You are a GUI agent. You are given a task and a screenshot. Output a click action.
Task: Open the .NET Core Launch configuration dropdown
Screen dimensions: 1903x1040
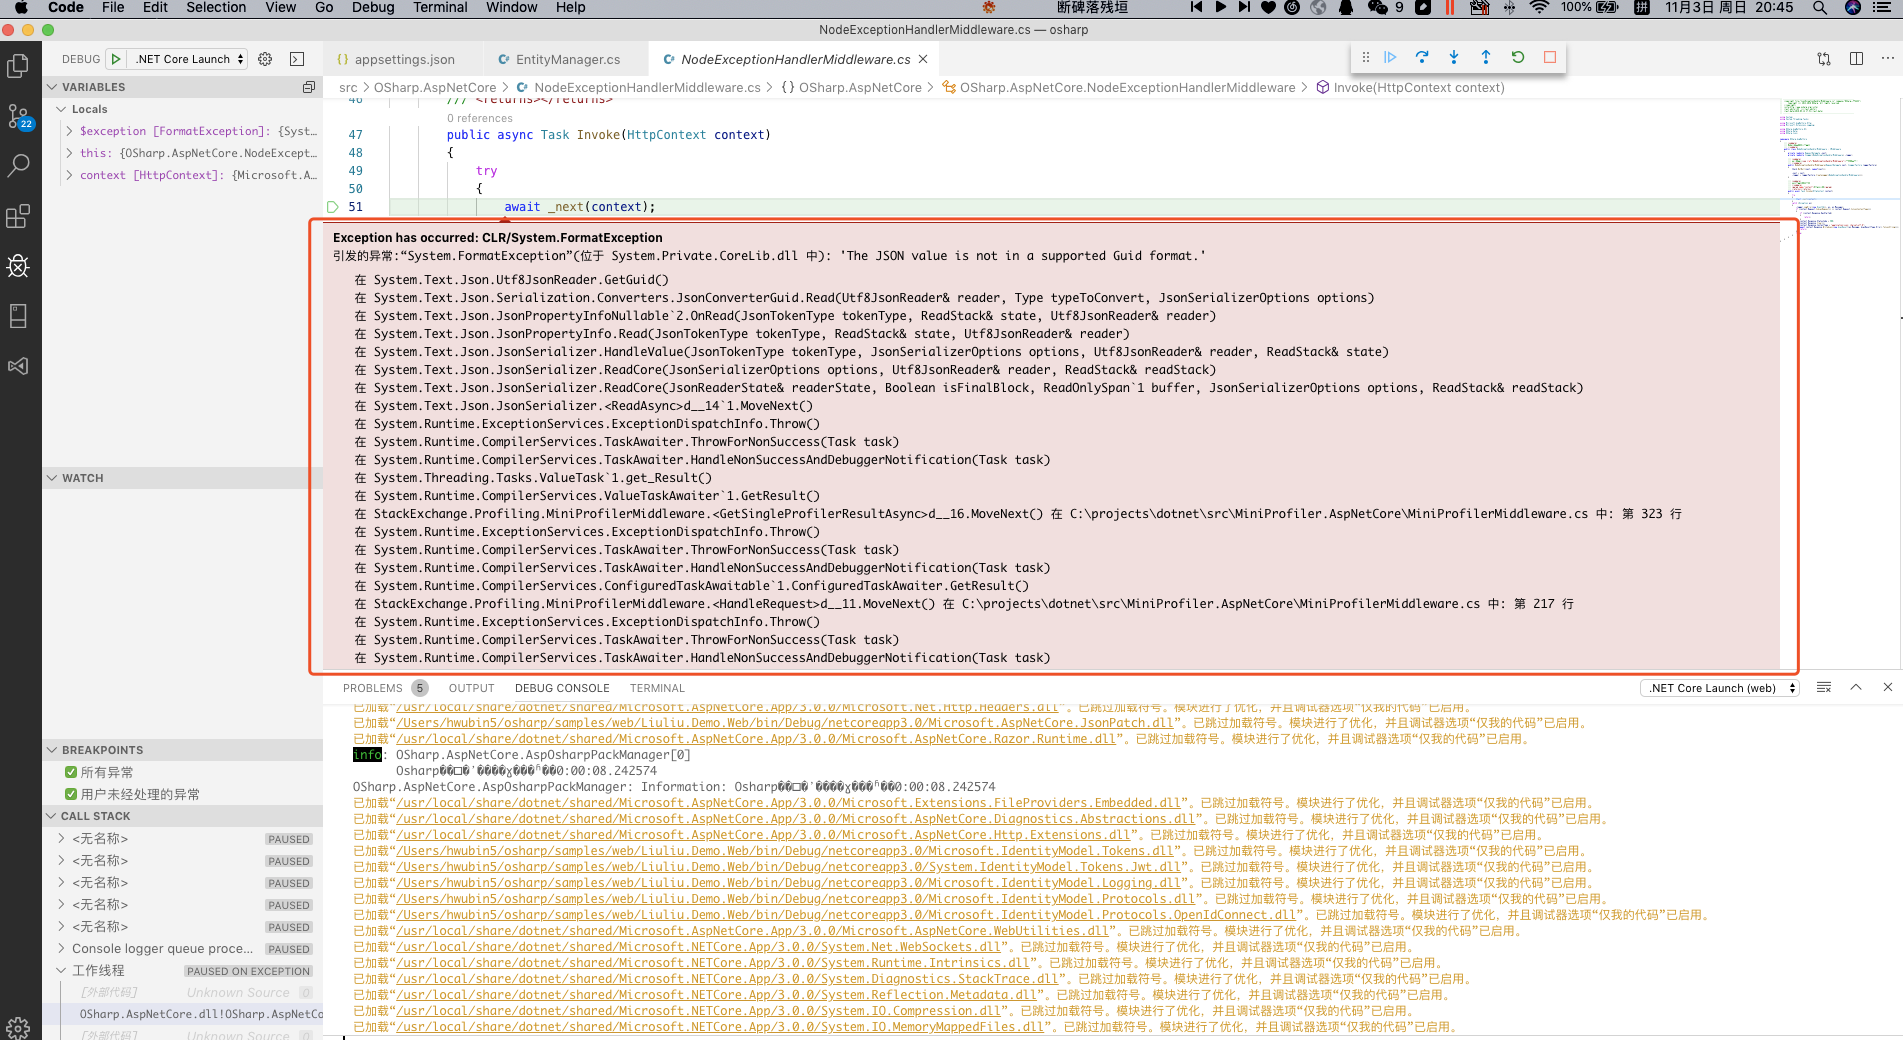point(186,58)
